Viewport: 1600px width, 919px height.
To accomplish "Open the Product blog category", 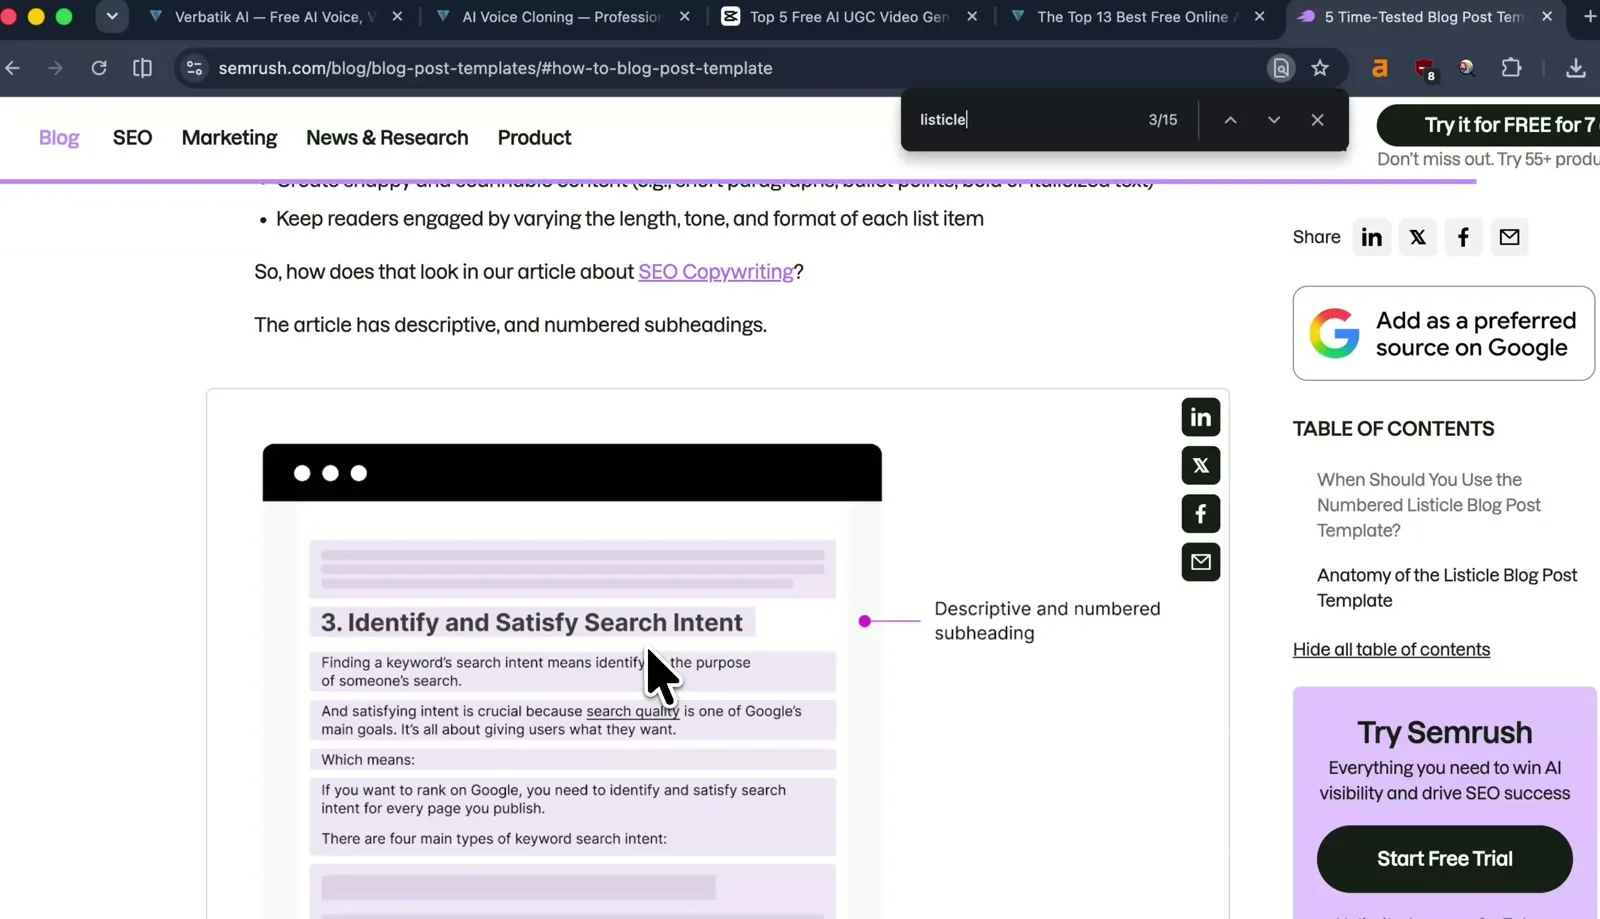I will pos(534,138).
